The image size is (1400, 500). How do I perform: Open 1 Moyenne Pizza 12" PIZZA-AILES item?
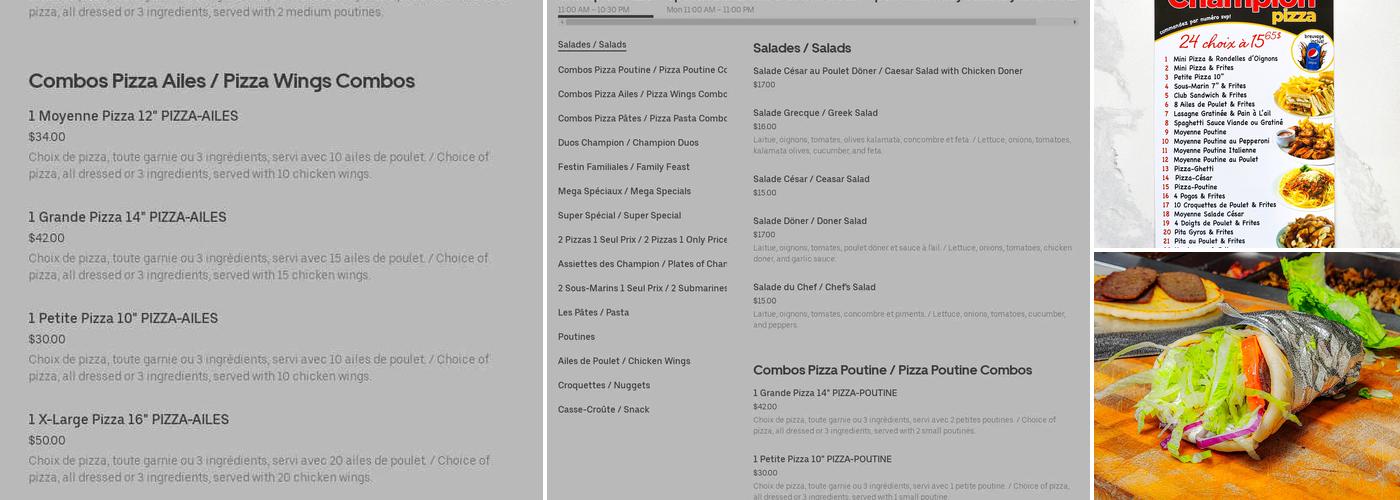click(133, 116)
